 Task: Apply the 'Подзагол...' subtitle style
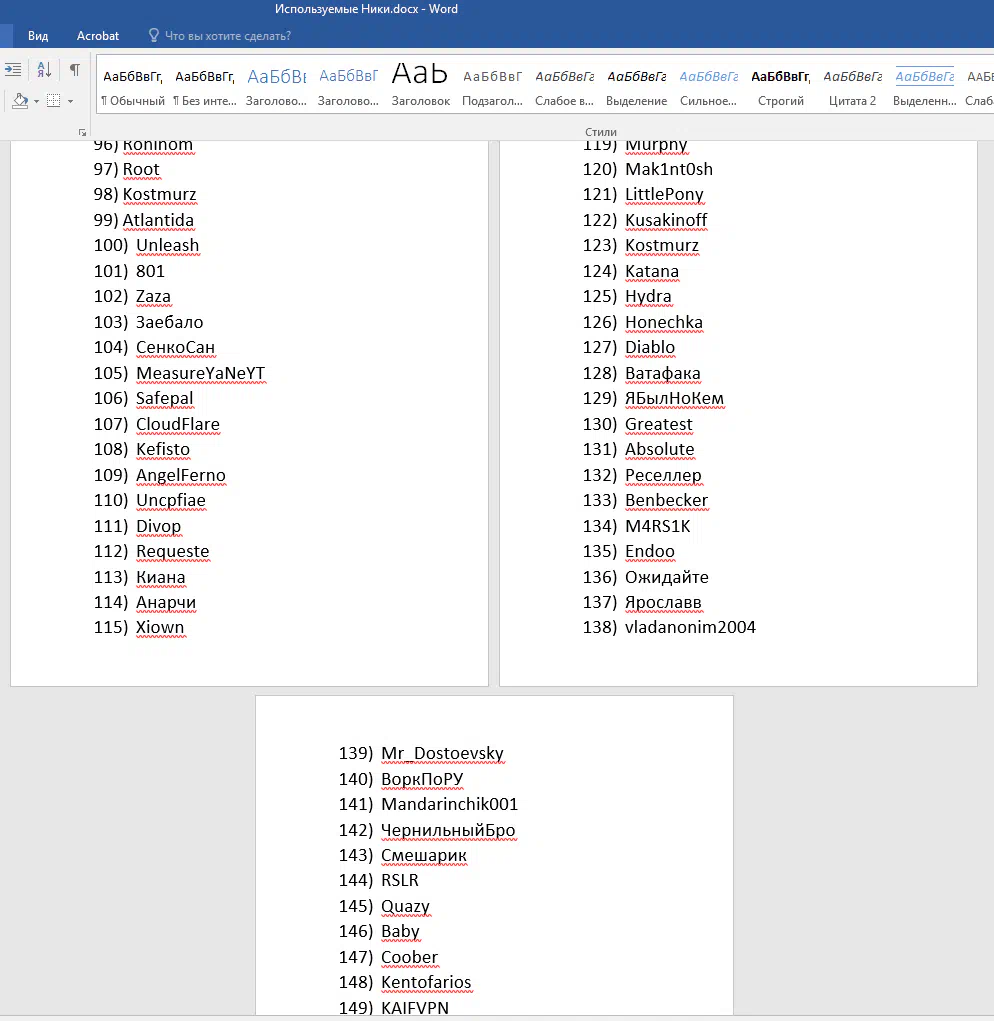click(492, 85)
